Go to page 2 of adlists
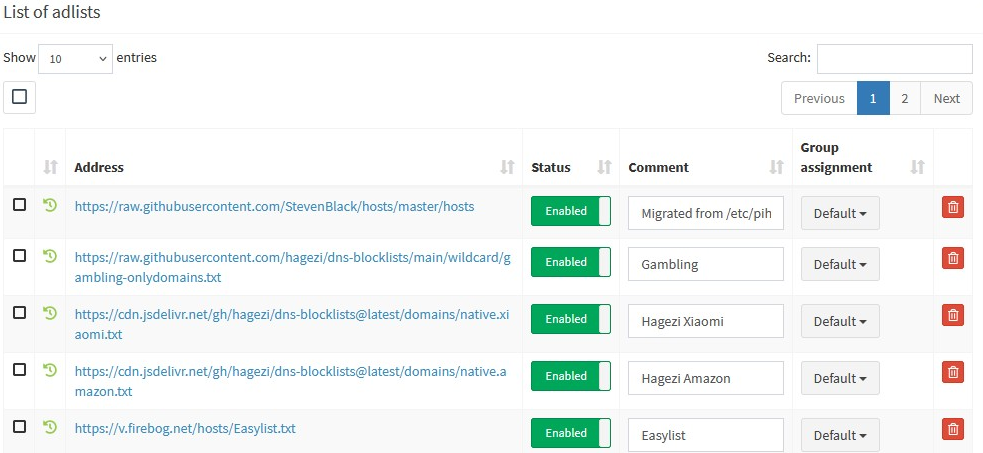 tap(905, 98)
